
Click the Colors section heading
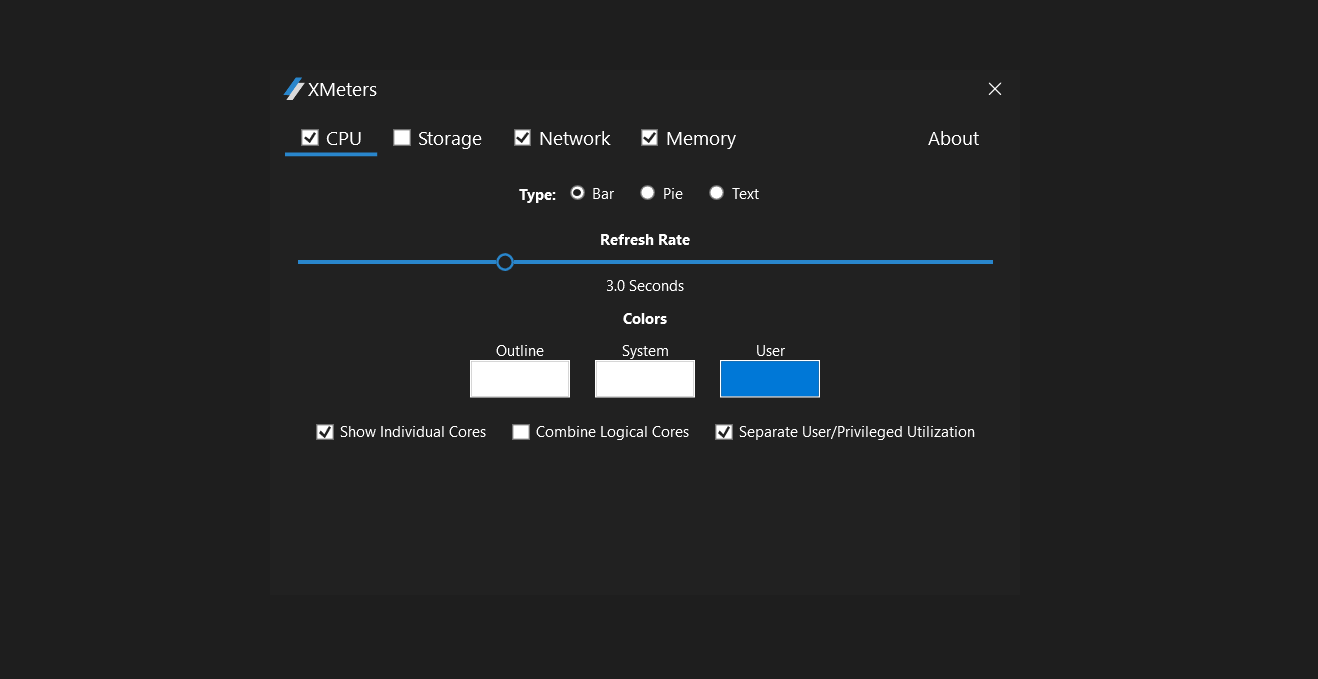(644, 318)
